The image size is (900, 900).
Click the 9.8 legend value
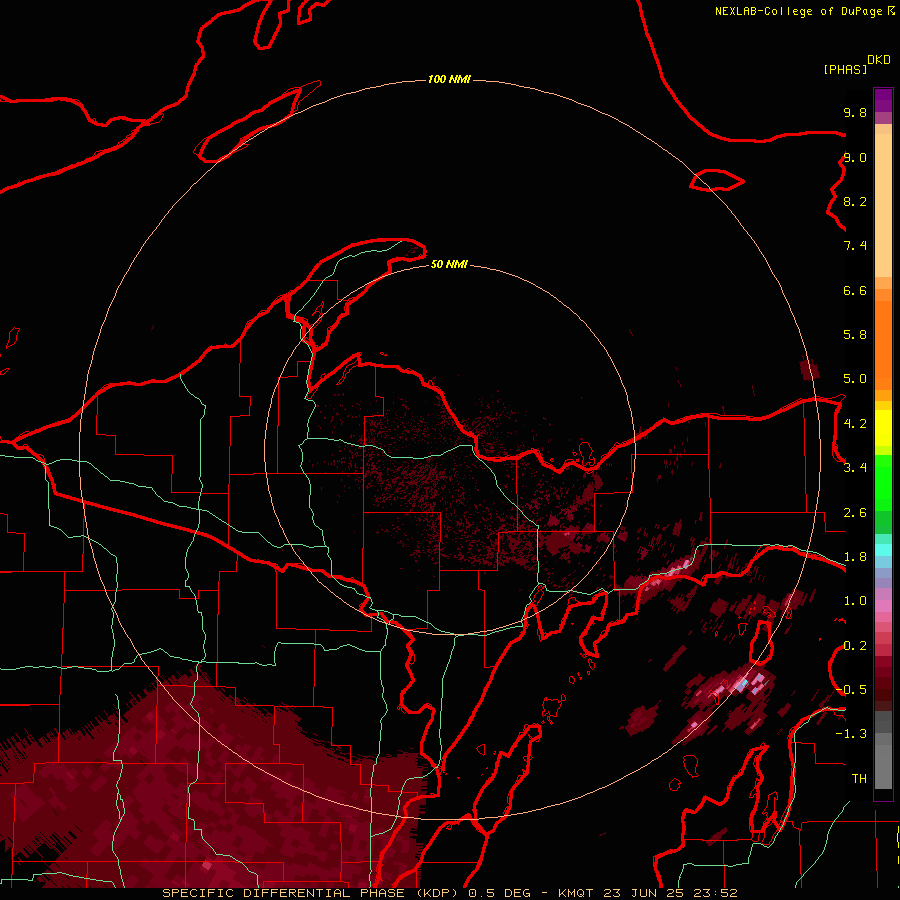click(x=855, y=113)
